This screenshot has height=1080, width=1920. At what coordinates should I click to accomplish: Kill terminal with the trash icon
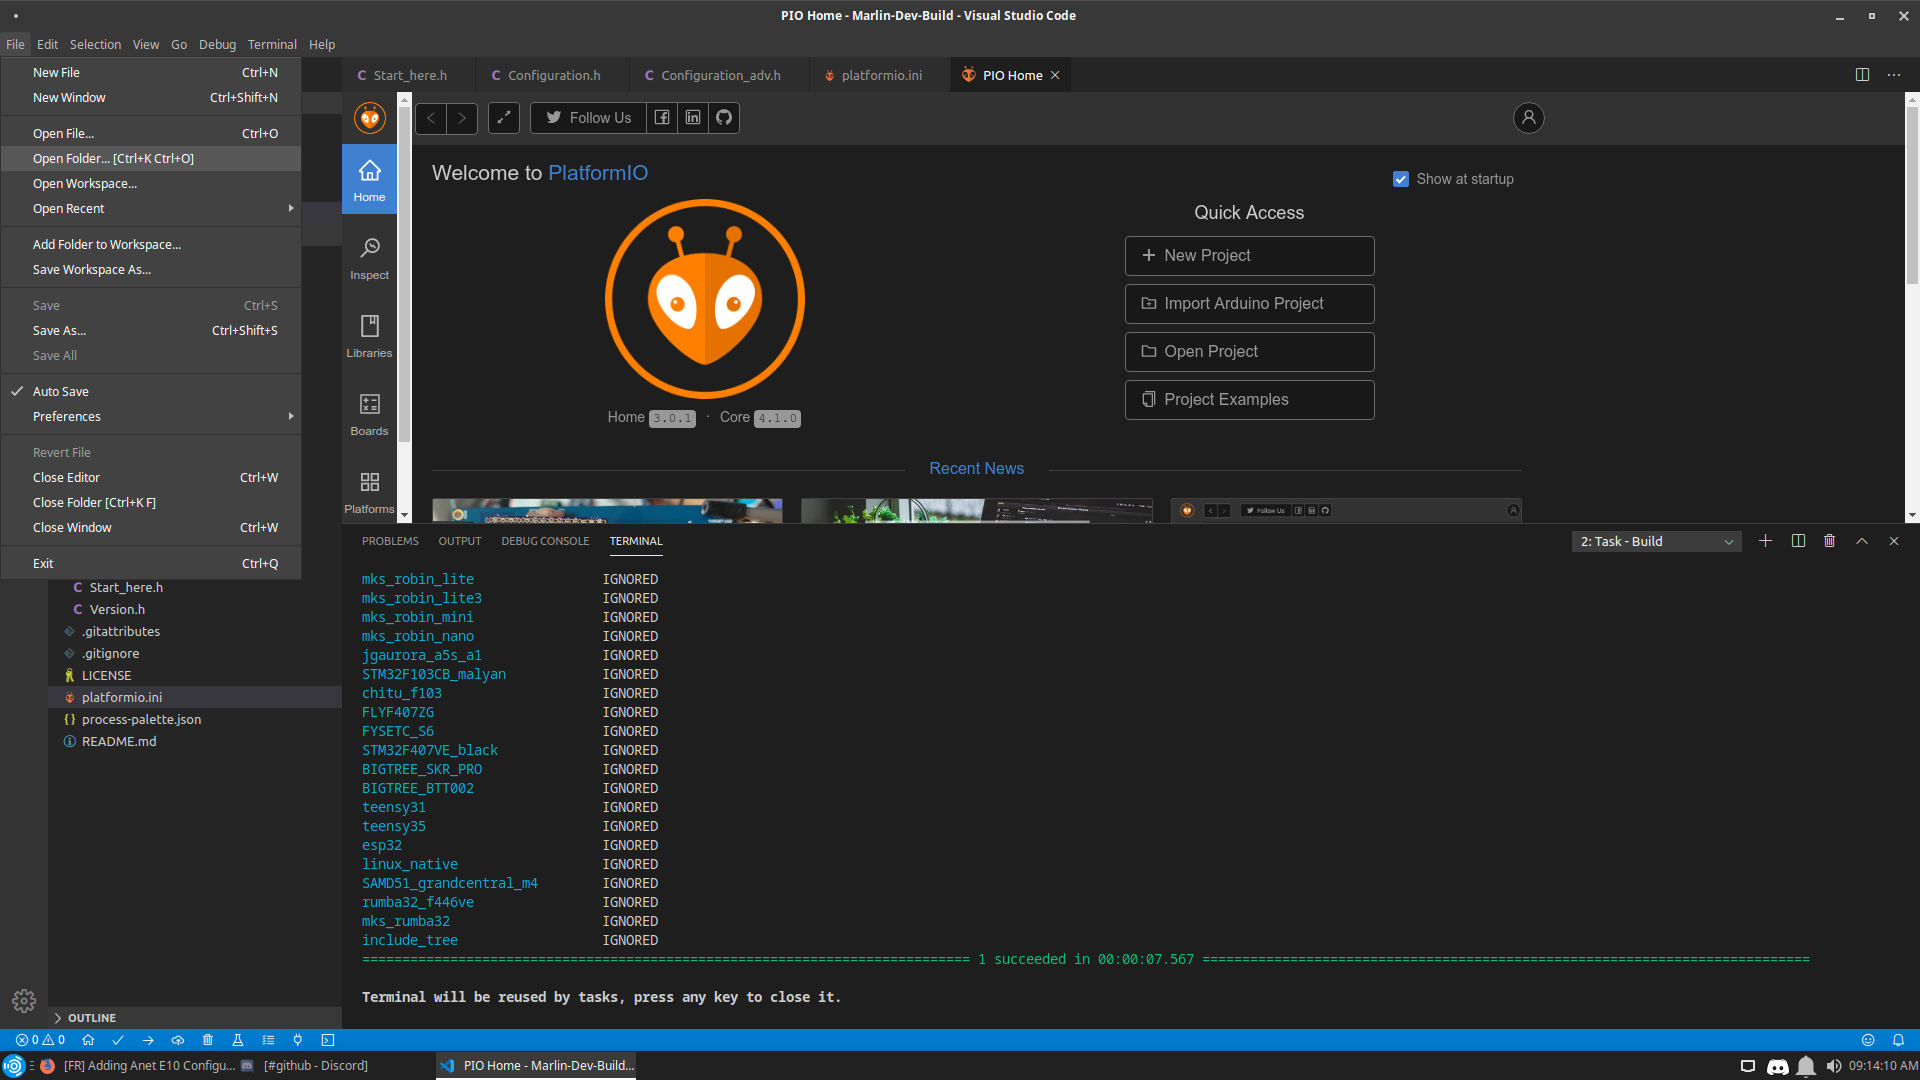coord(1829,541)
